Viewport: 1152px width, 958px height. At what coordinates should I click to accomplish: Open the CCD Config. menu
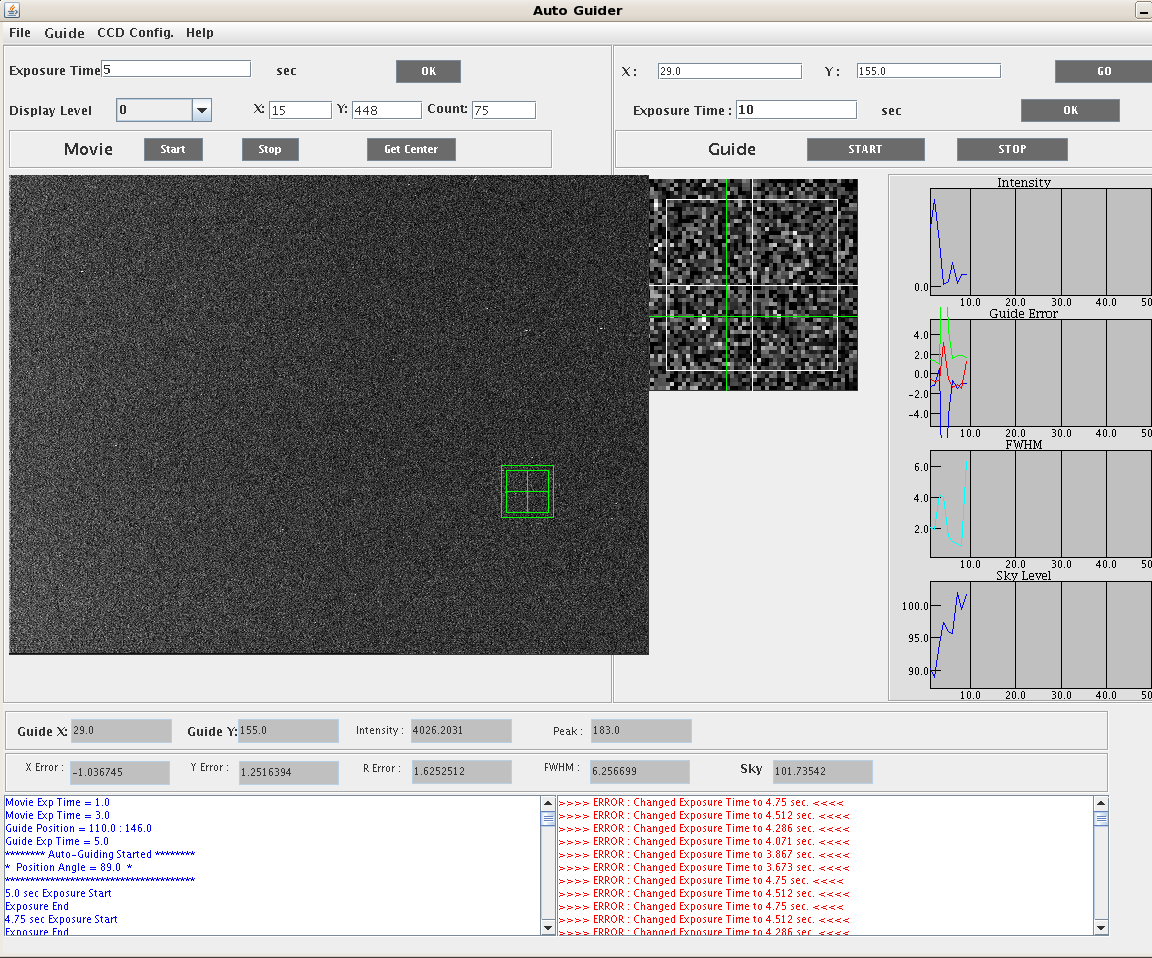tap(135, 33)
